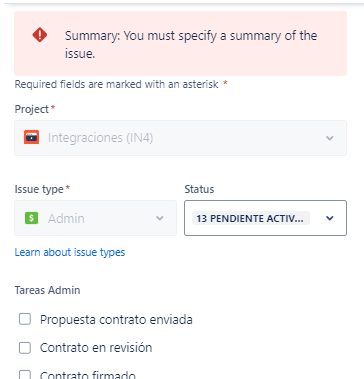
Task: Click the red error warning icon
Action: tap(40, 35)
